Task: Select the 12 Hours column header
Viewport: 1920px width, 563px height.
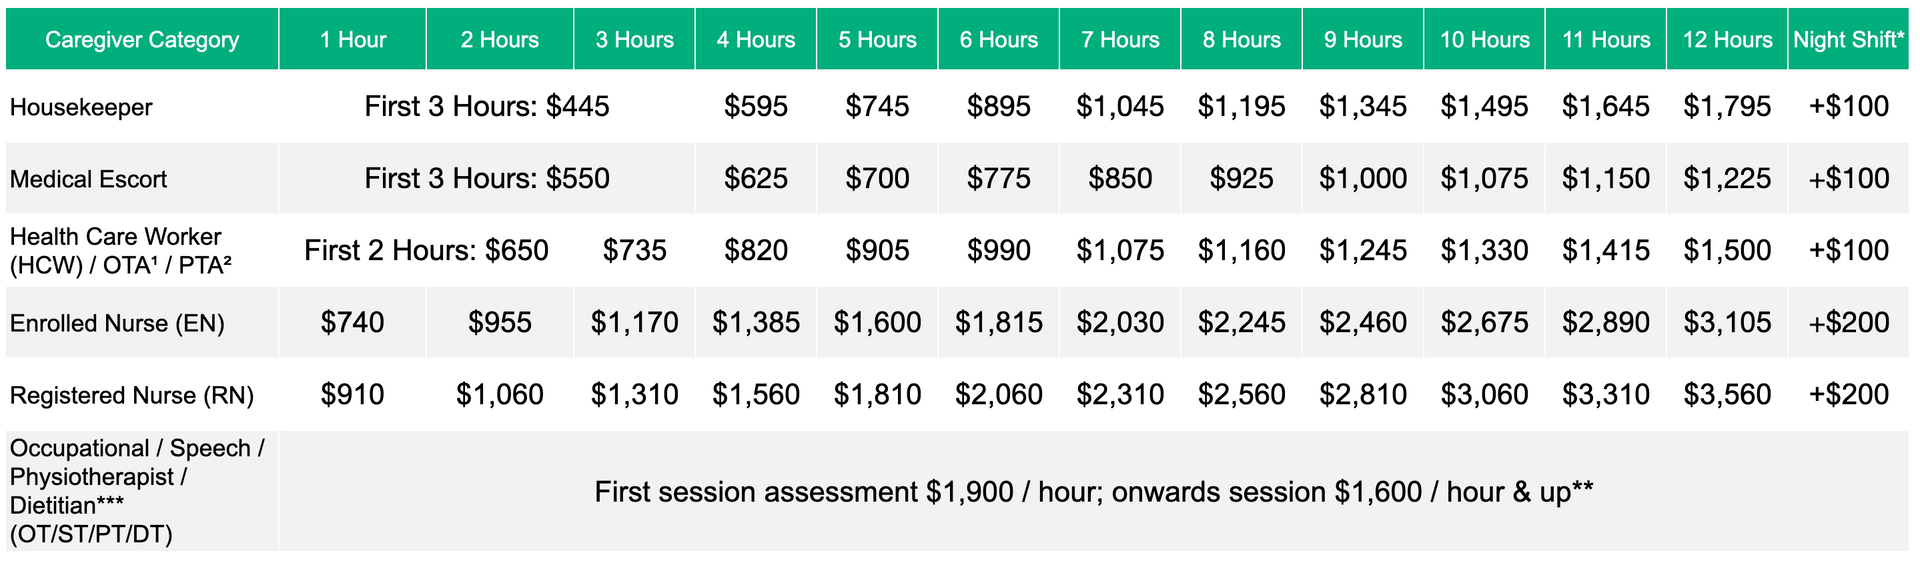Action: (x=1727, y=40)
